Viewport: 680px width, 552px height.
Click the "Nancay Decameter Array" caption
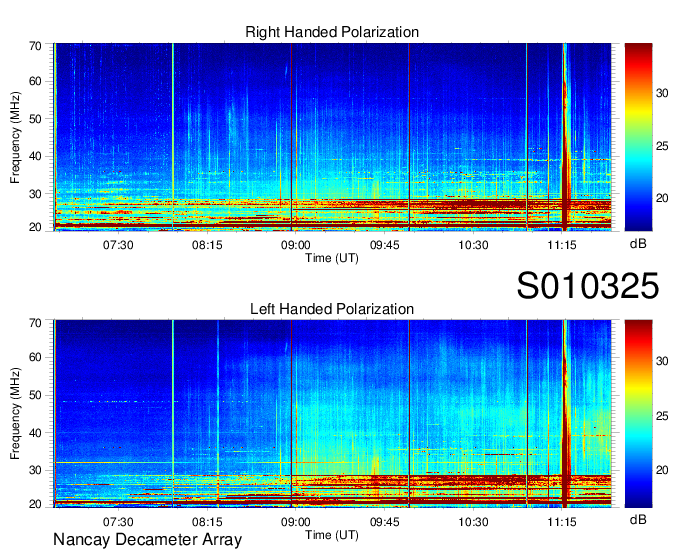(x=147, y=540)
